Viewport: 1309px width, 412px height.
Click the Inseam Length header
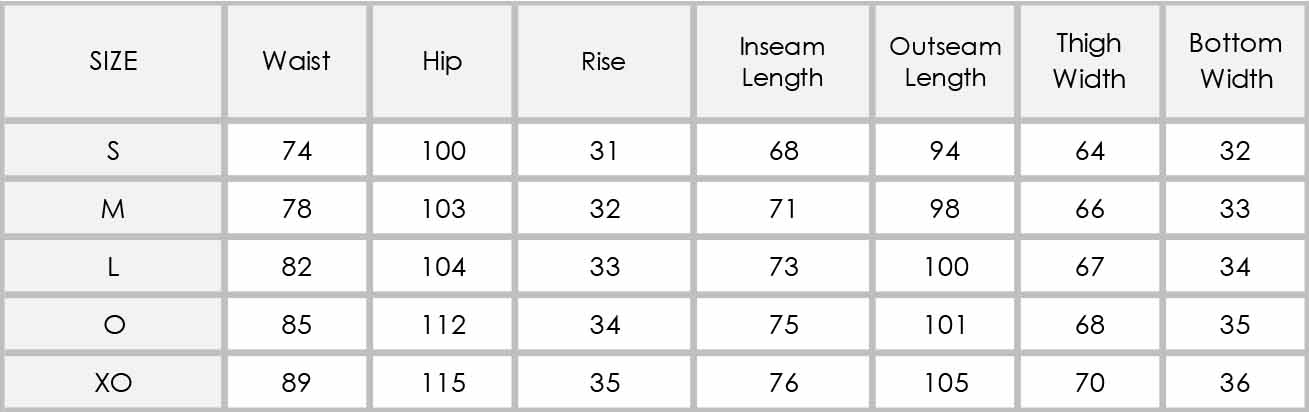point(782,61)
